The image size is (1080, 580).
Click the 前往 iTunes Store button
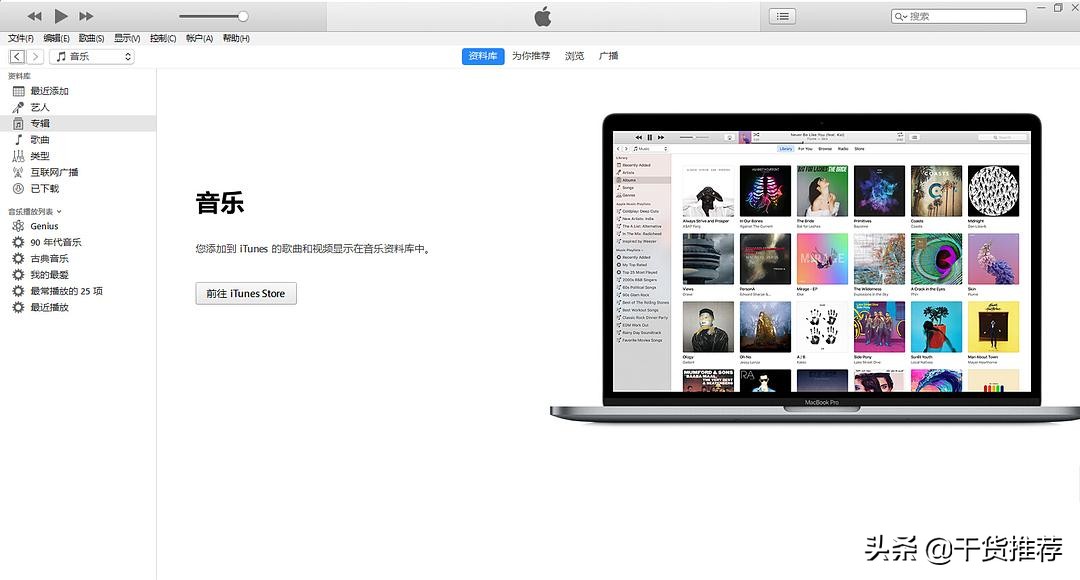tap(245, 294)
